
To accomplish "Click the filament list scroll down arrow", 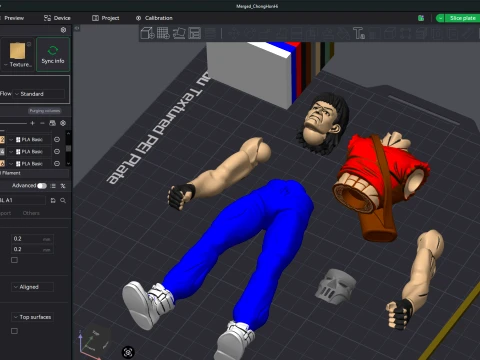I will [x=68, y=163].
